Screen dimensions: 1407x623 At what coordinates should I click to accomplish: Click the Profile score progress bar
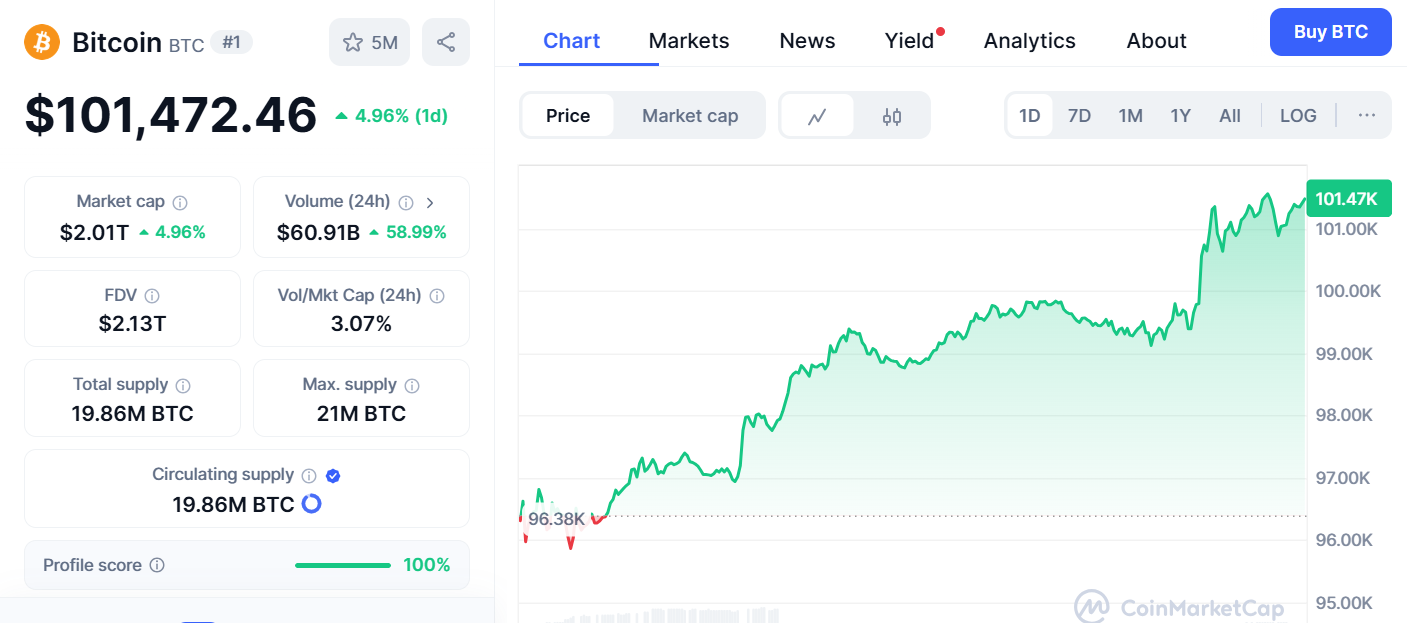342,565
